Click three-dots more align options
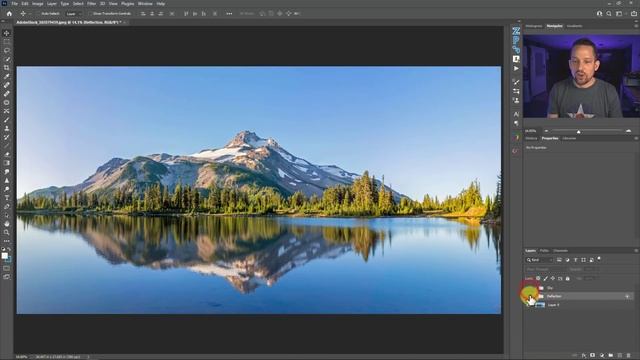 (x=229, y=13)
